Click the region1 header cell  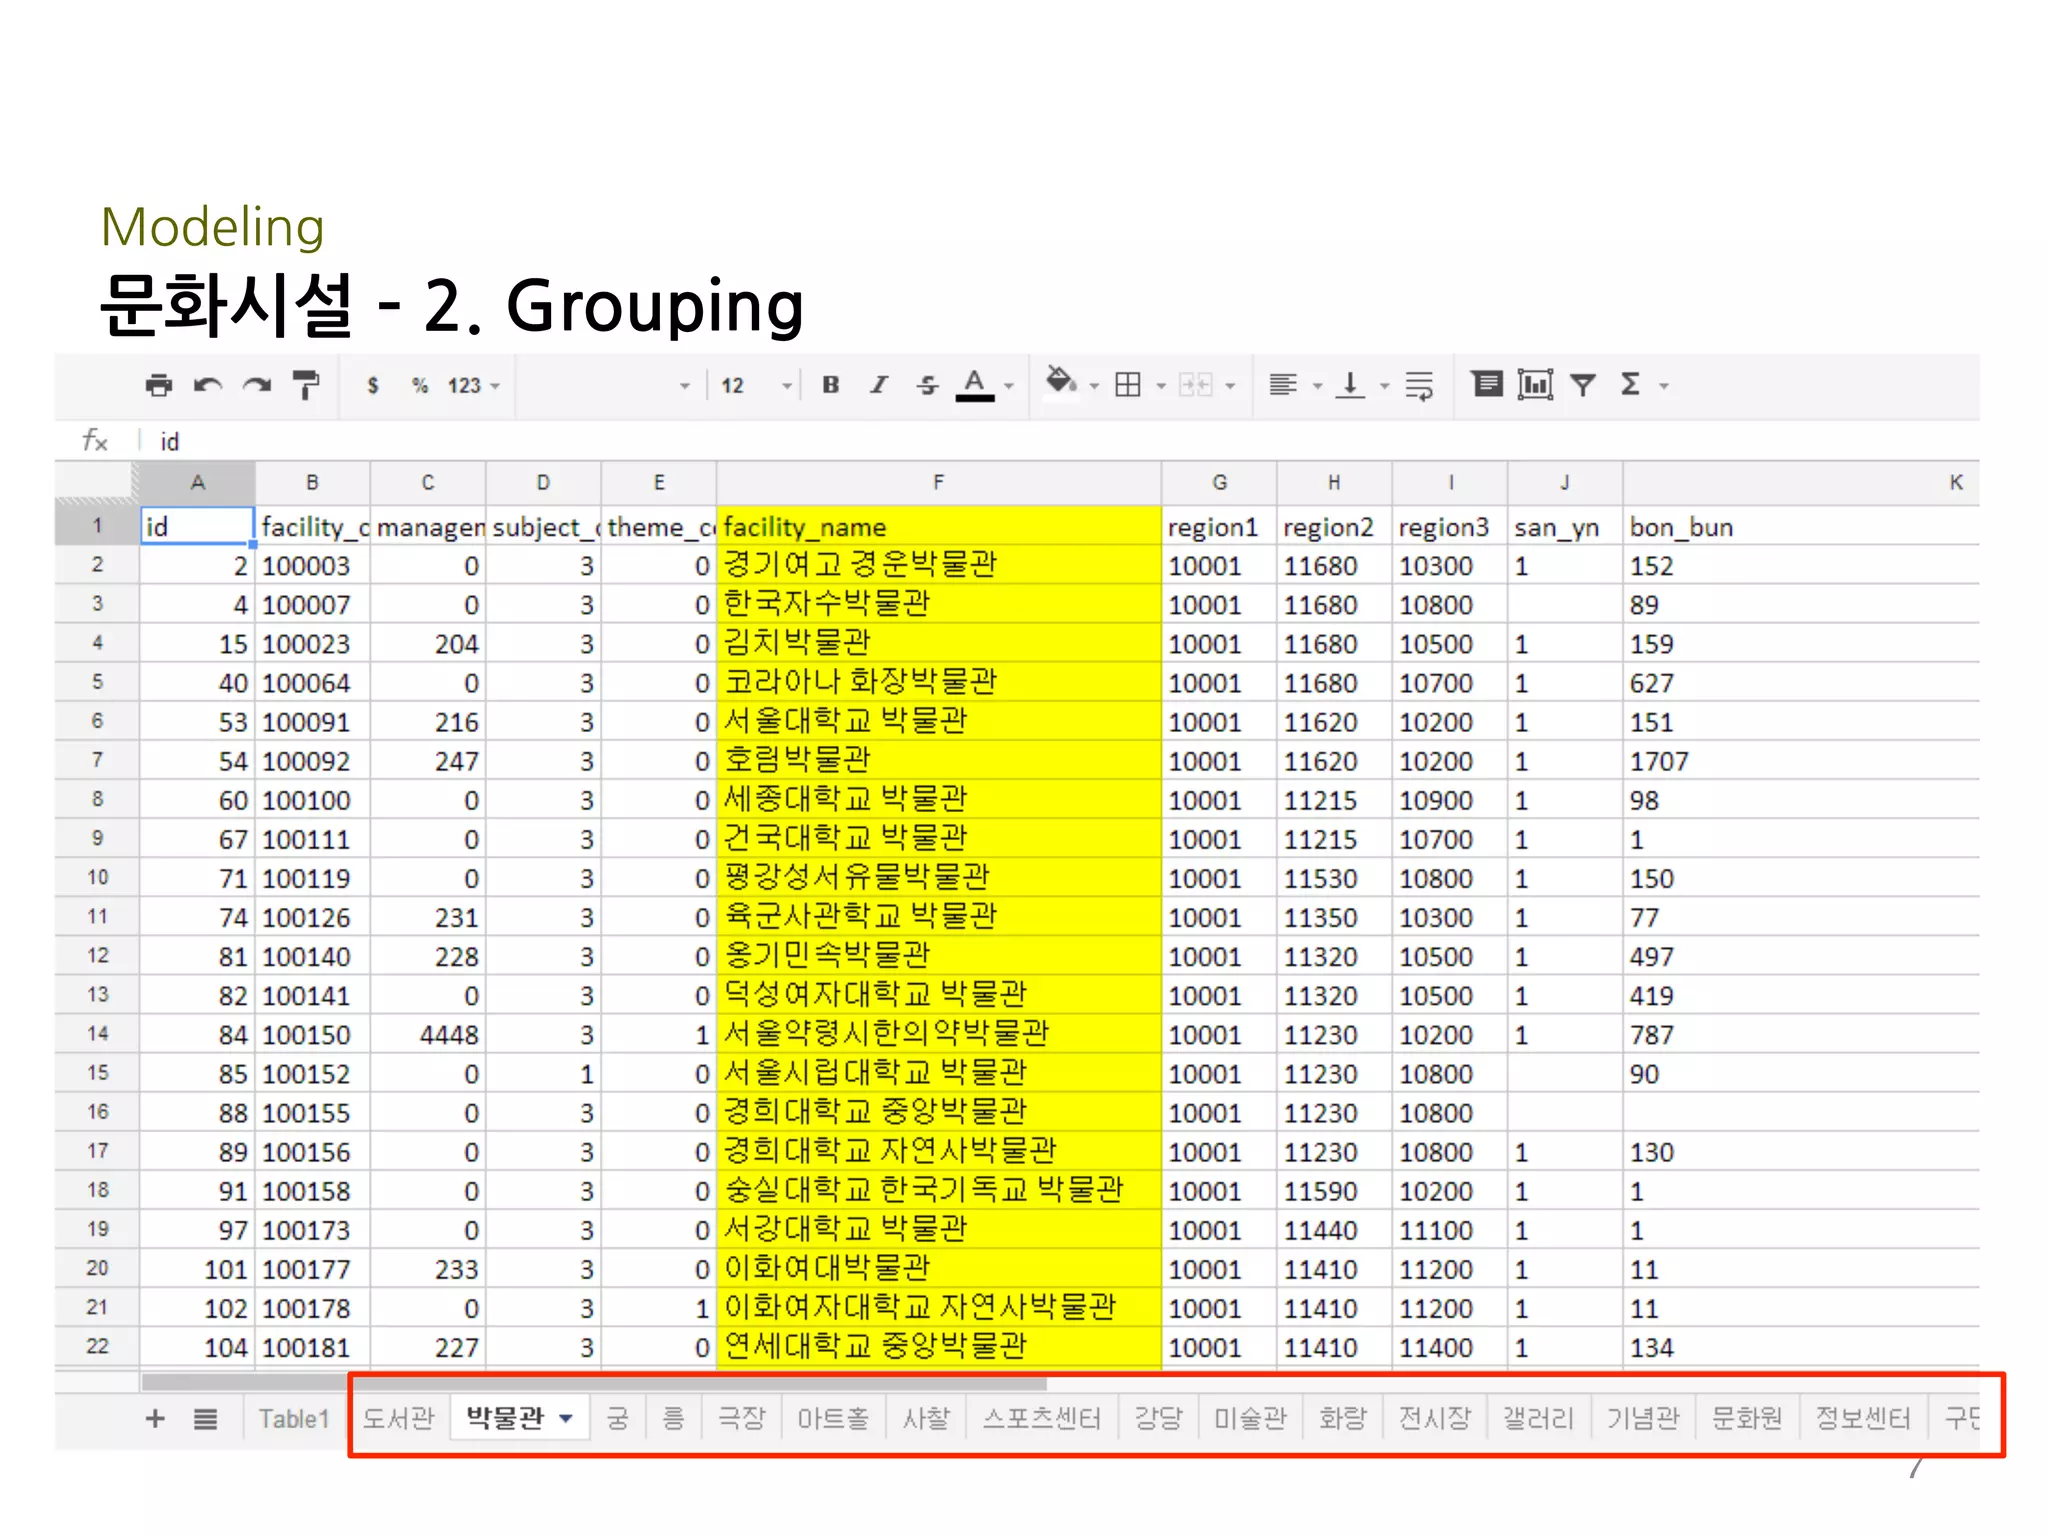[x=1218, y=526]
